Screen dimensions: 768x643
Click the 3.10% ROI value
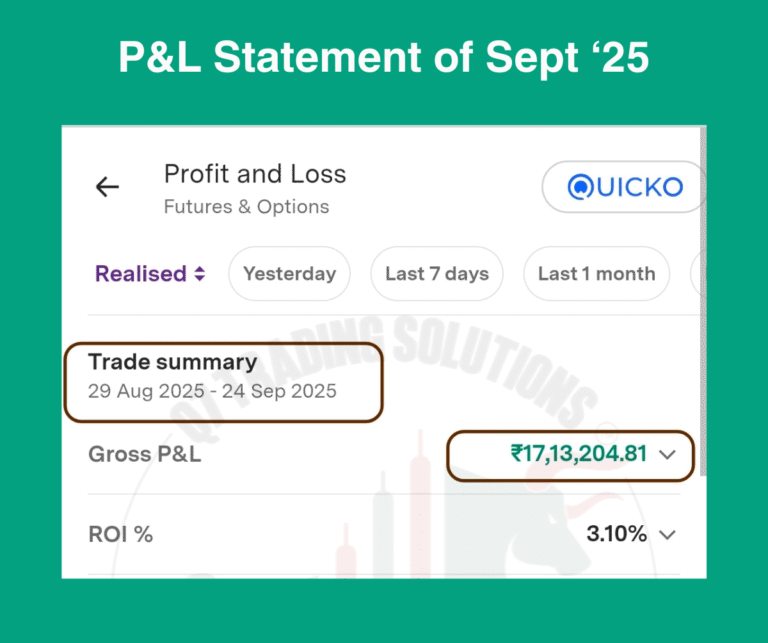pyautogui.click(x=616, y=534)
